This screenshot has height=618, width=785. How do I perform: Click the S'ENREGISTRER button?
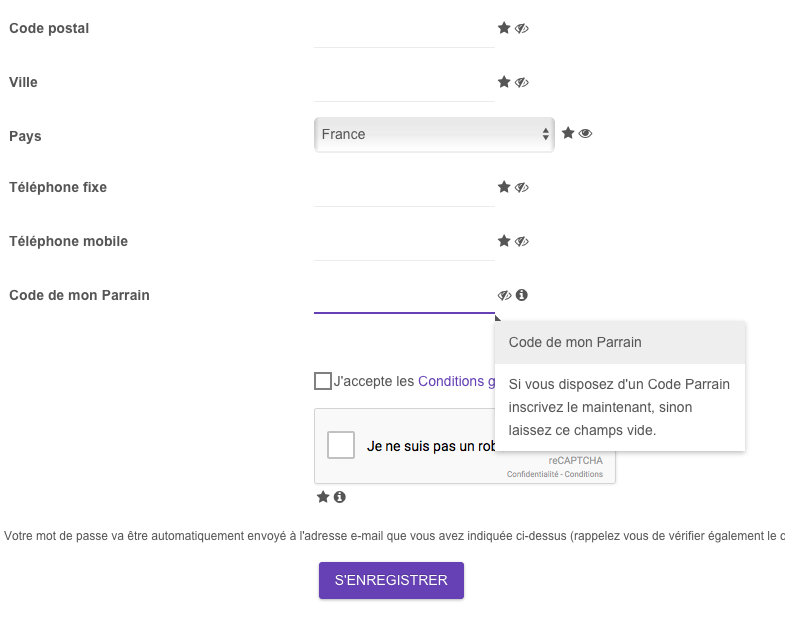[391, 580]
